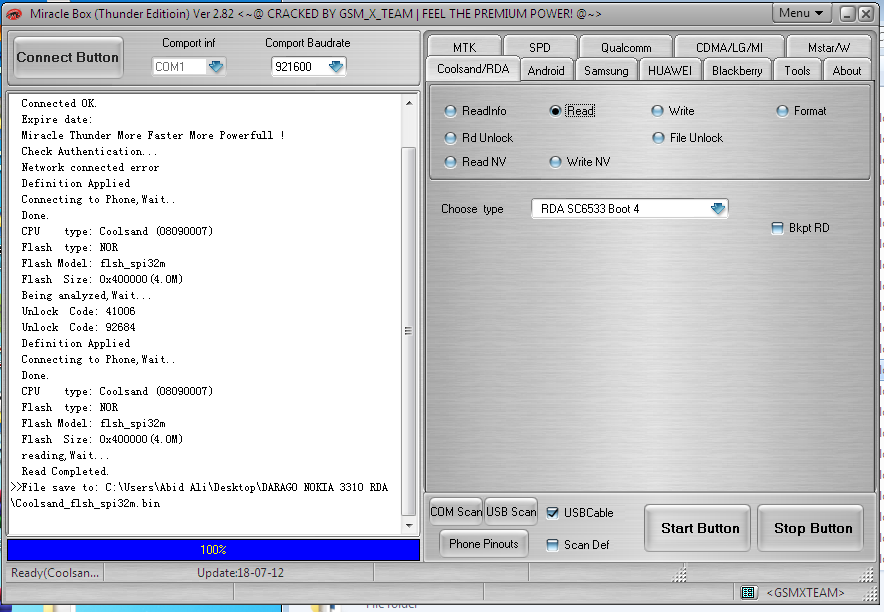Click the Phone Pinouts button
Screen dimensions: 884x612
tap(484, 544)
